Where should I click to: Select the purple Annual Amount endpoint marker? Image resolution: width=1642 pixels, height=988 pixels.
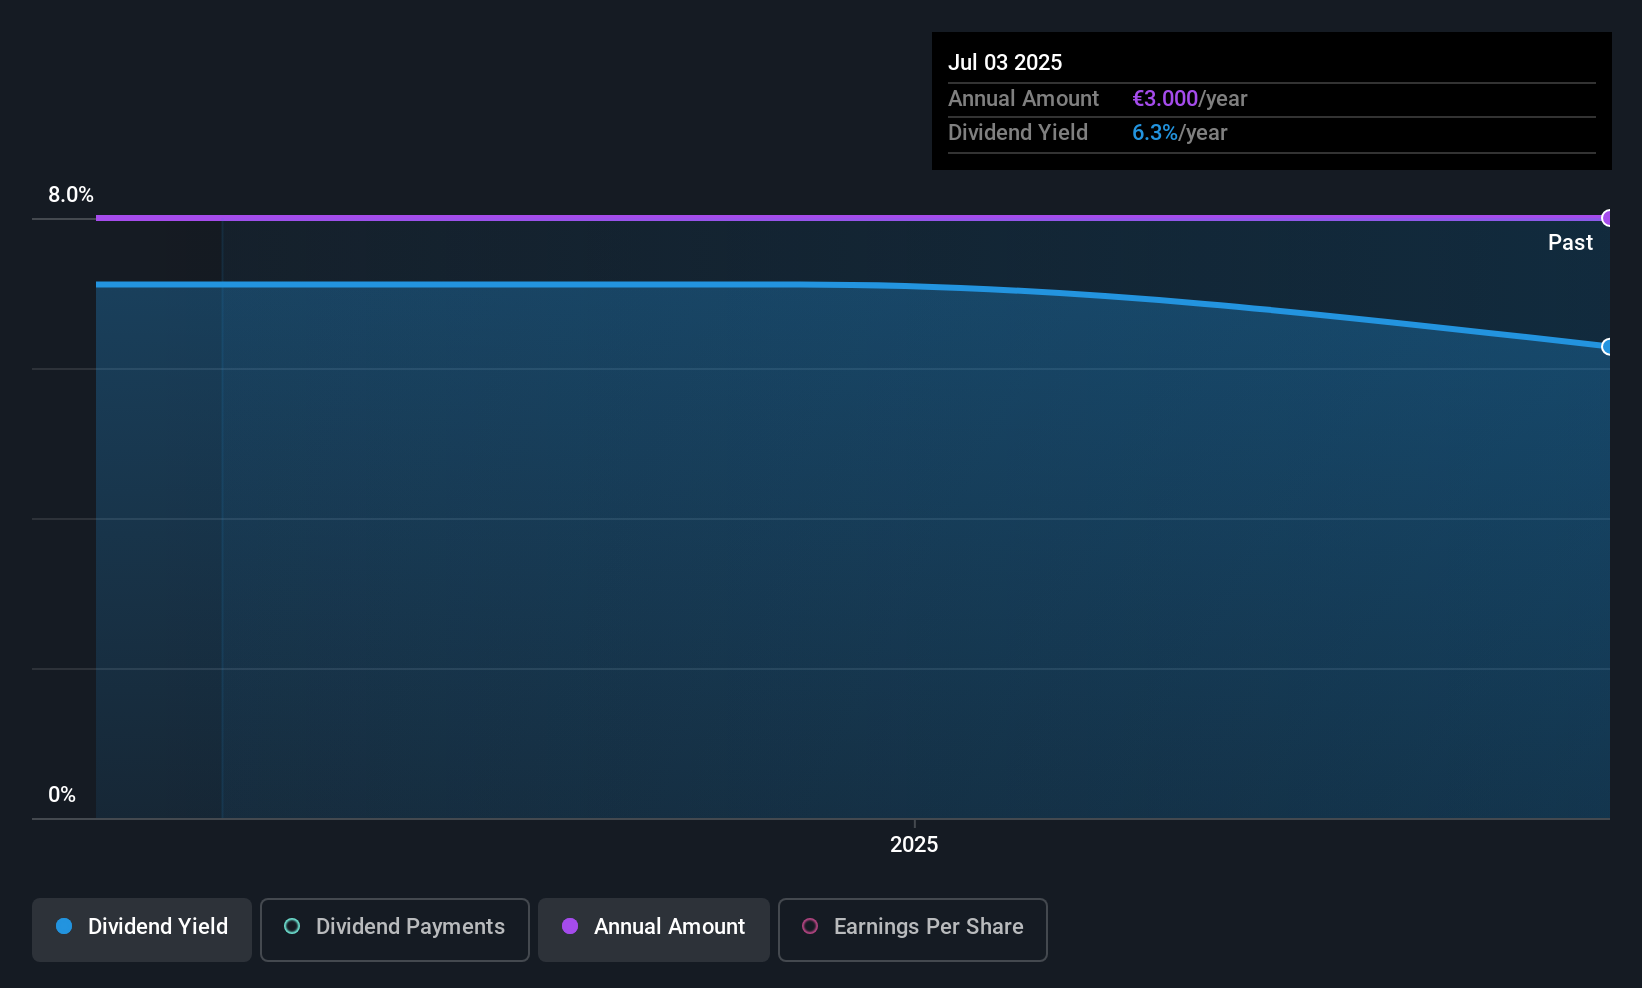tap(1608, 218)
